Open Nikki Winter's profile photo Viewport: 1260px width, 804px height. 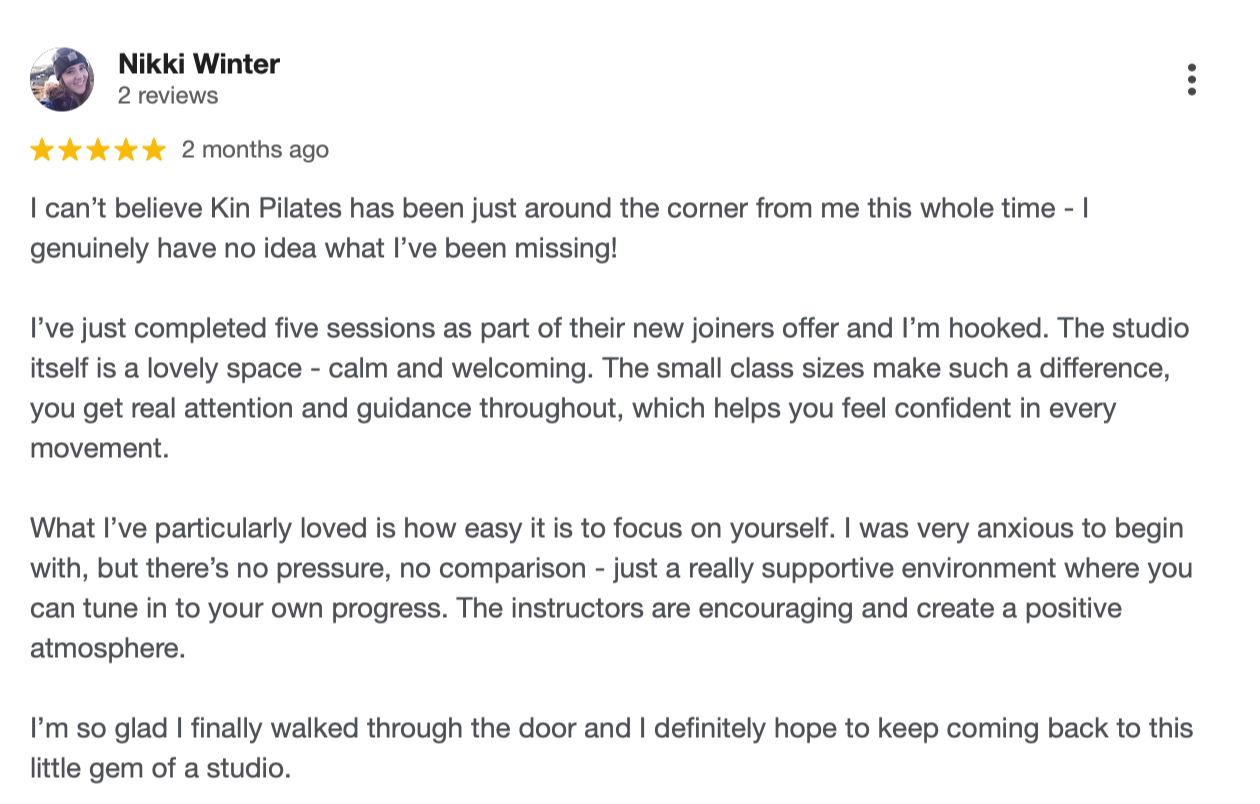point(63,79)
